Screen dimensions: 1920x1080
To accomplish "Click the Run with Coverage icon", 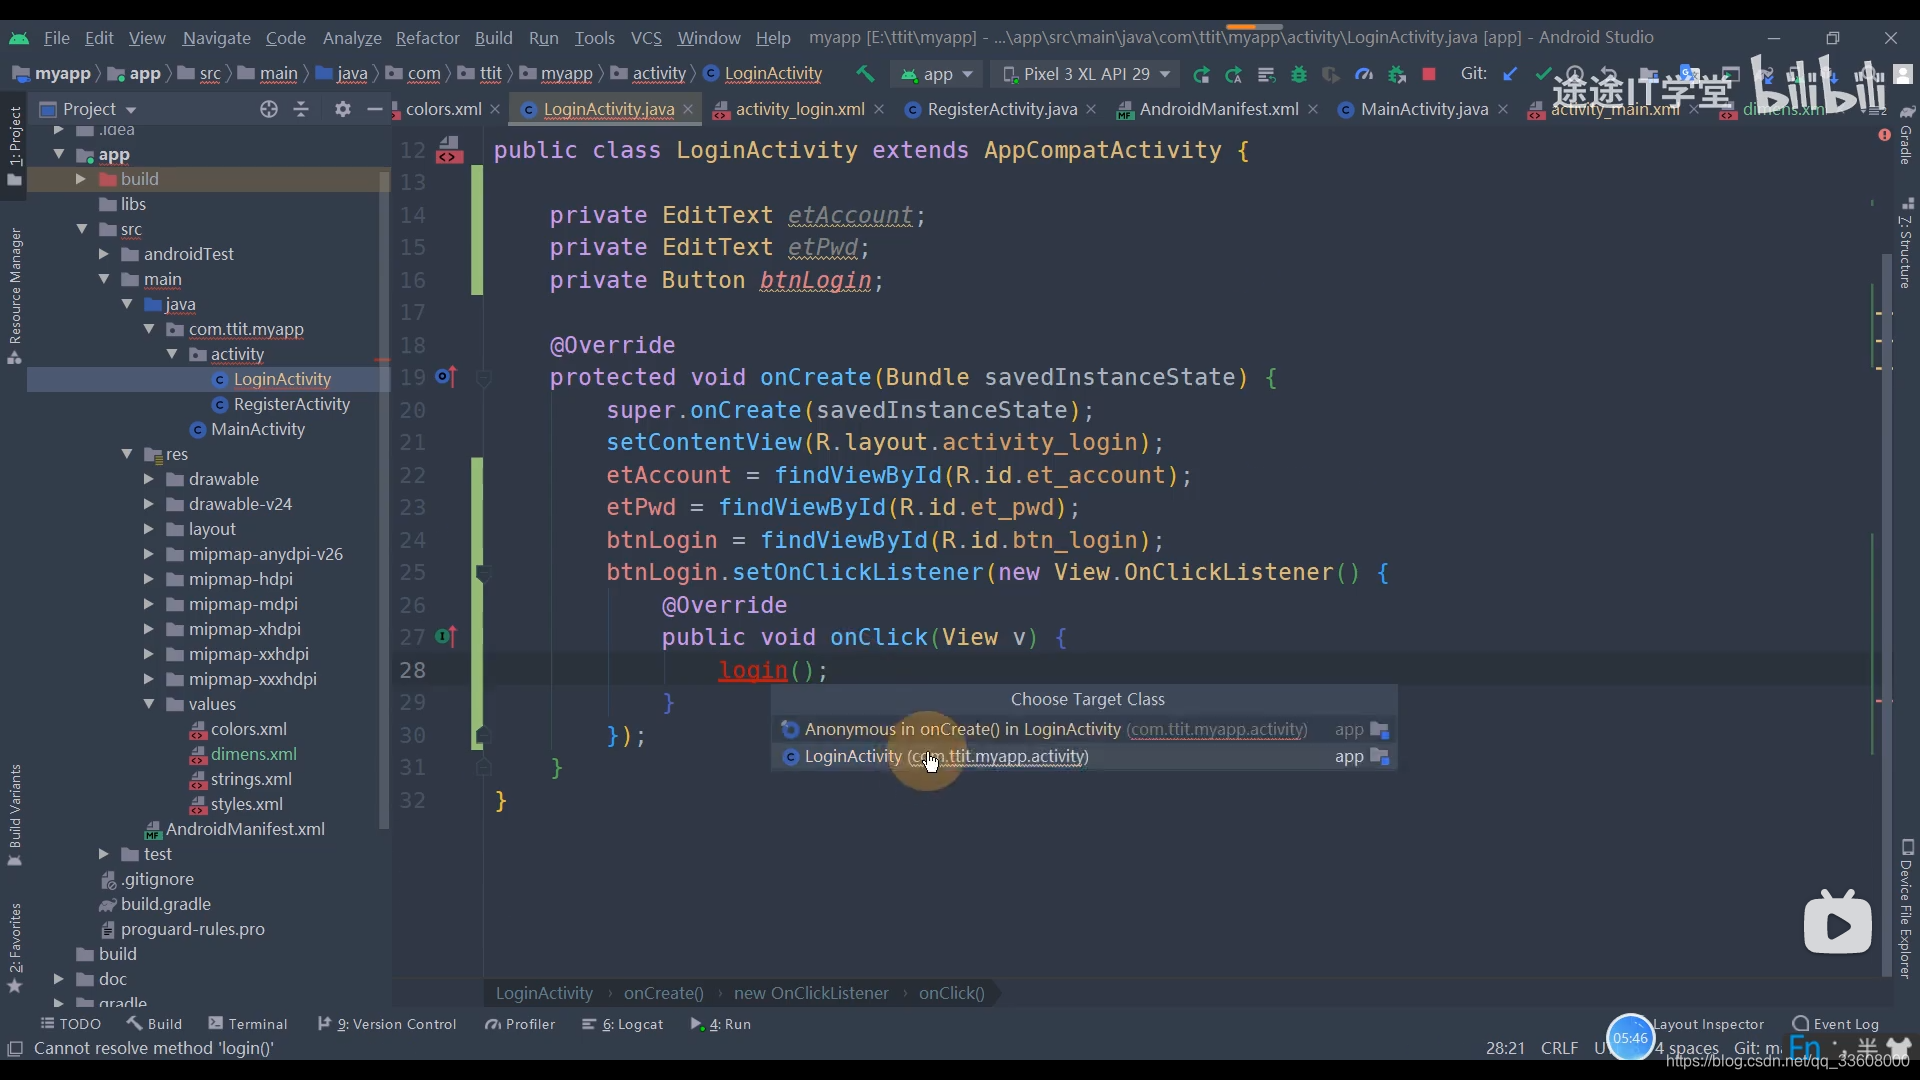I will pos(1331,74).
